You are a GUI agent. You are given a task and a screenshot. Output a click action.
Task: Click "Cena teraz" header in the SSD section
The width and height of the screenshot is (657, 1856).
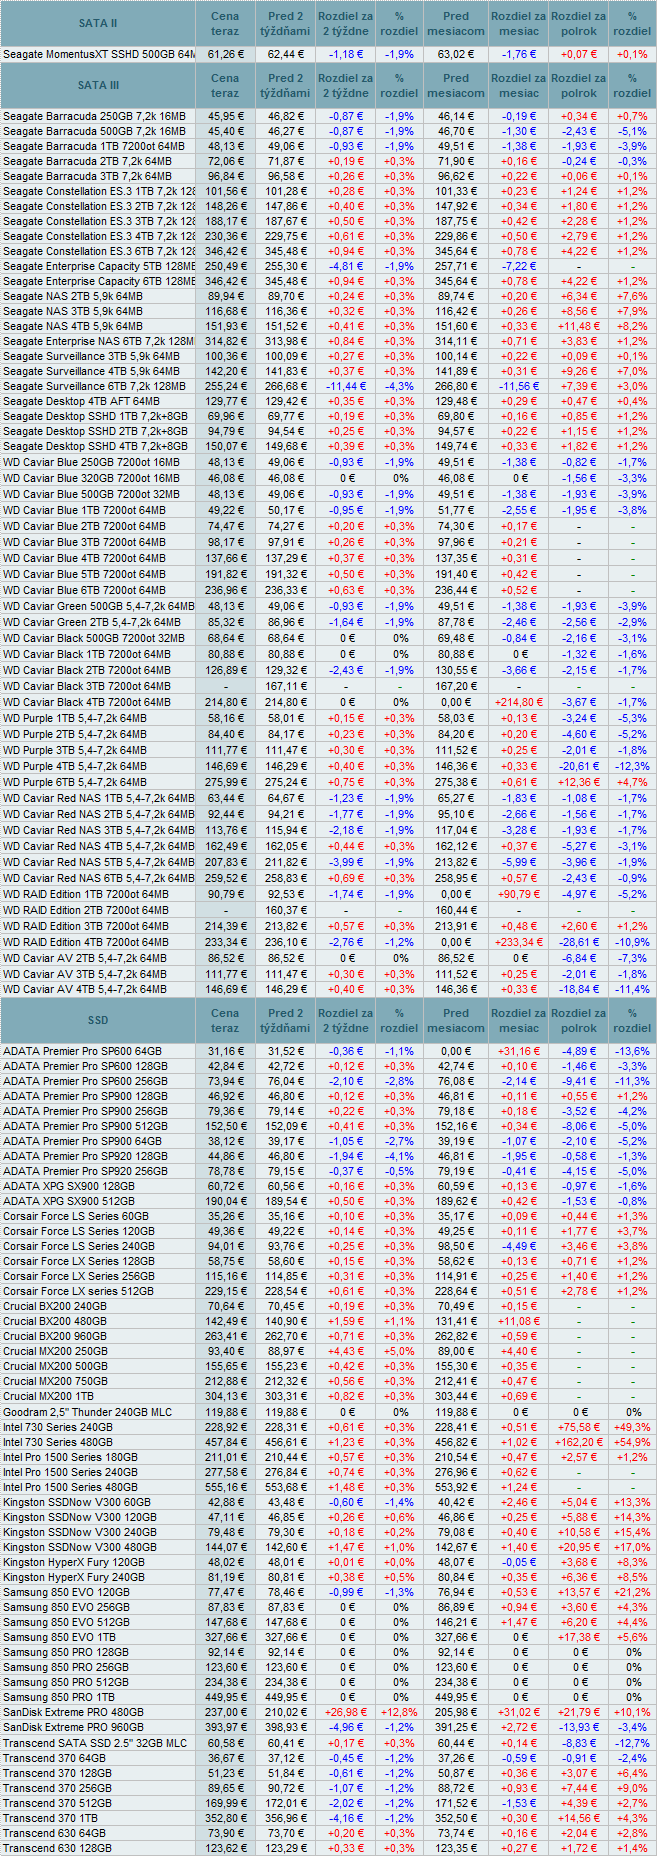point(225,1020)
